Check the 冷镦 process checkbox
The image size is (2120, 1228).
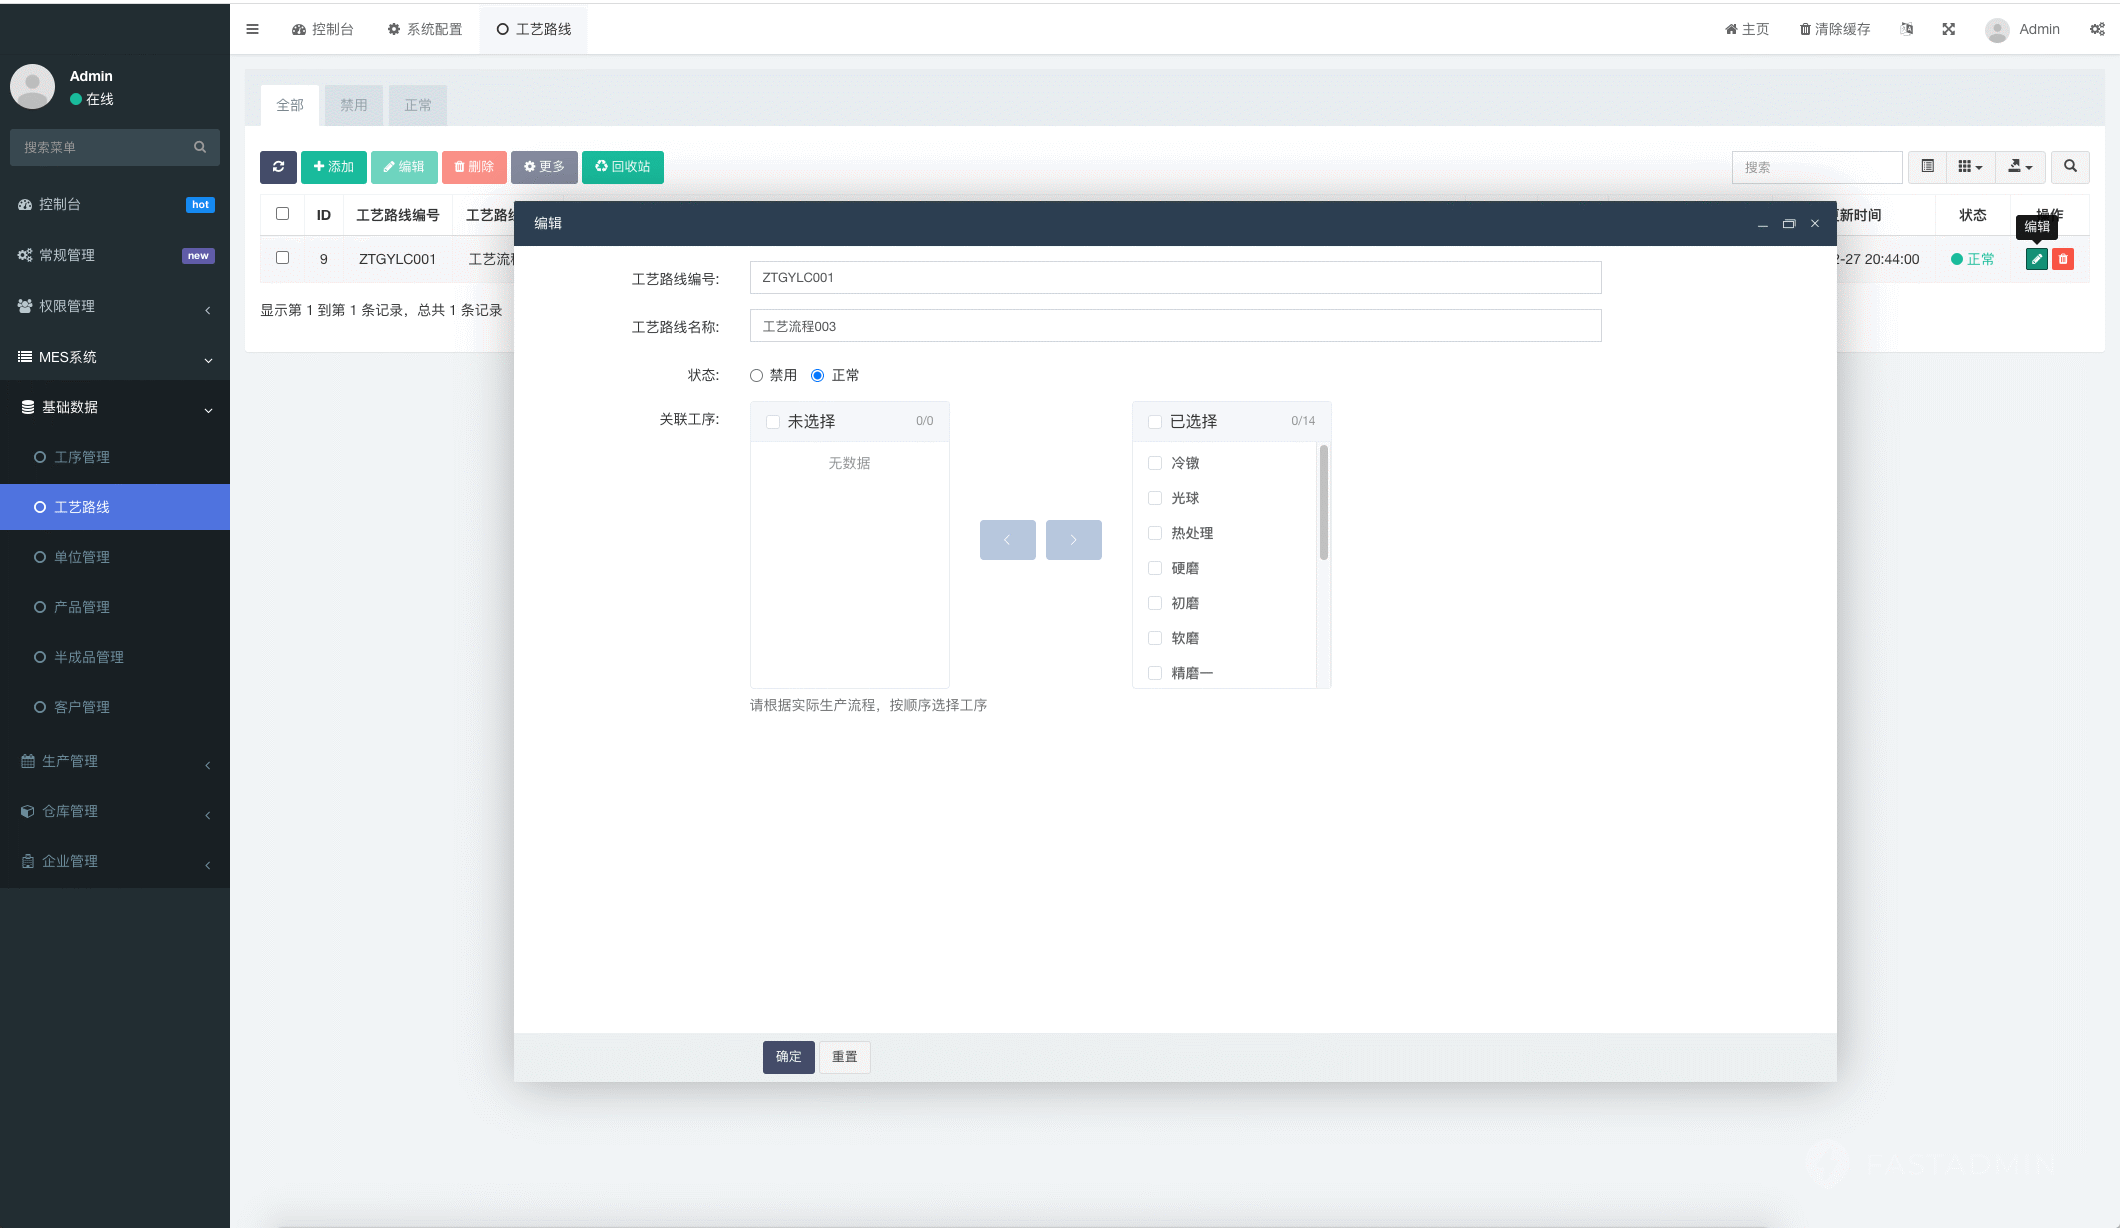(1155, 463)
